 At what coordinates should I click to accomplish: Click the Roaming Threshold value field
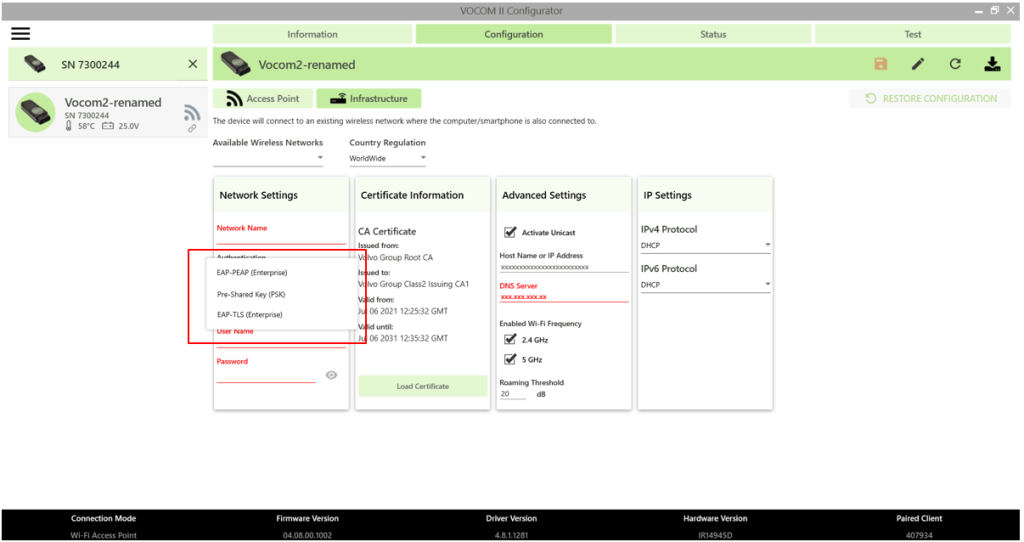point(513,394)
